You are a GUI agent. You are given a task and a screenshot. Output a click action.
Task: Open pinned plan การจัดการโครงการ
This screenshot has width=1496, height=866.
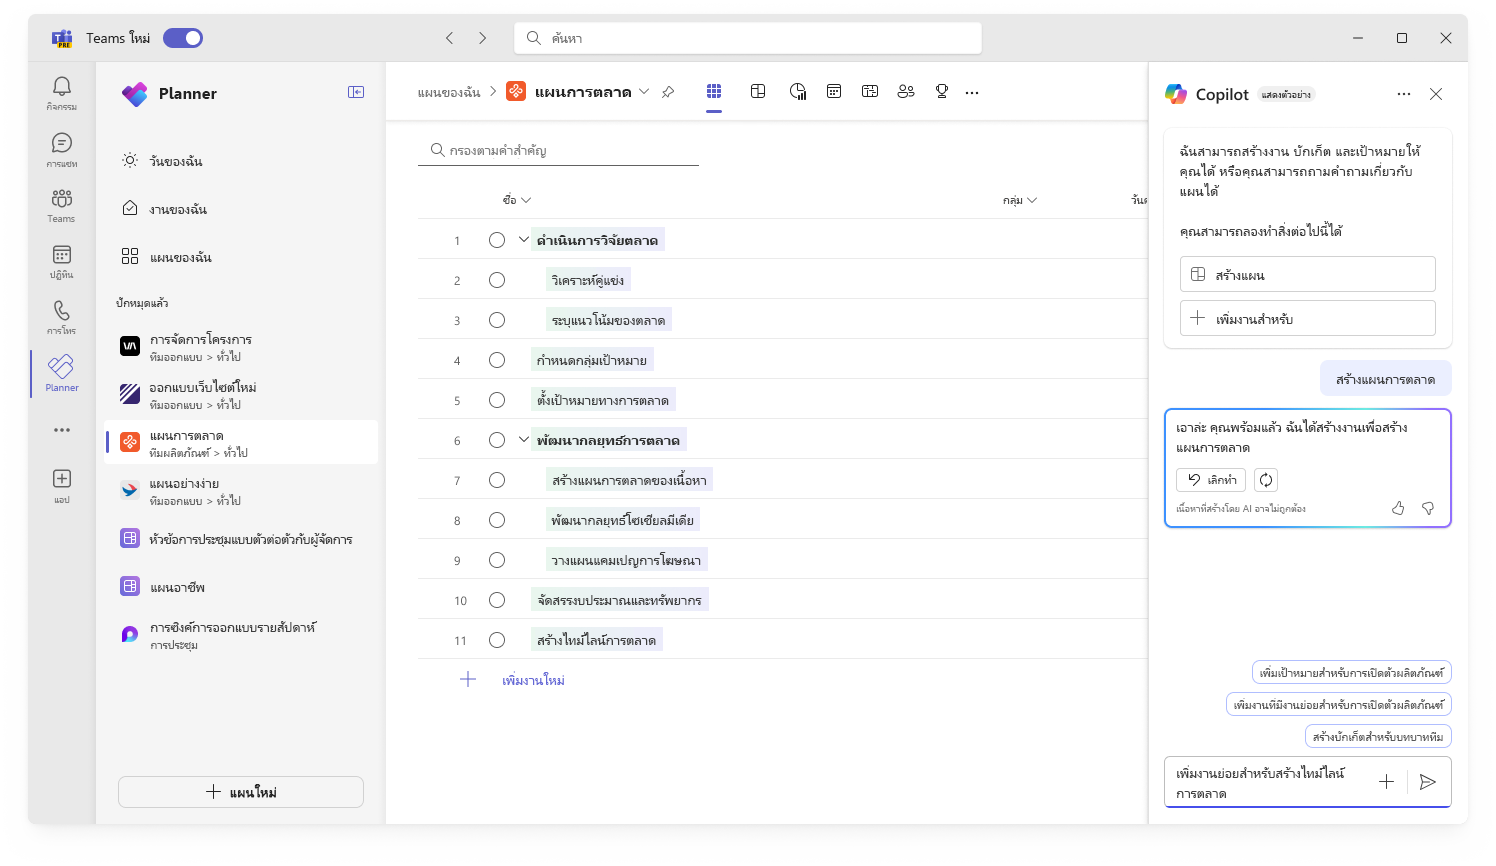pos(241,347)
